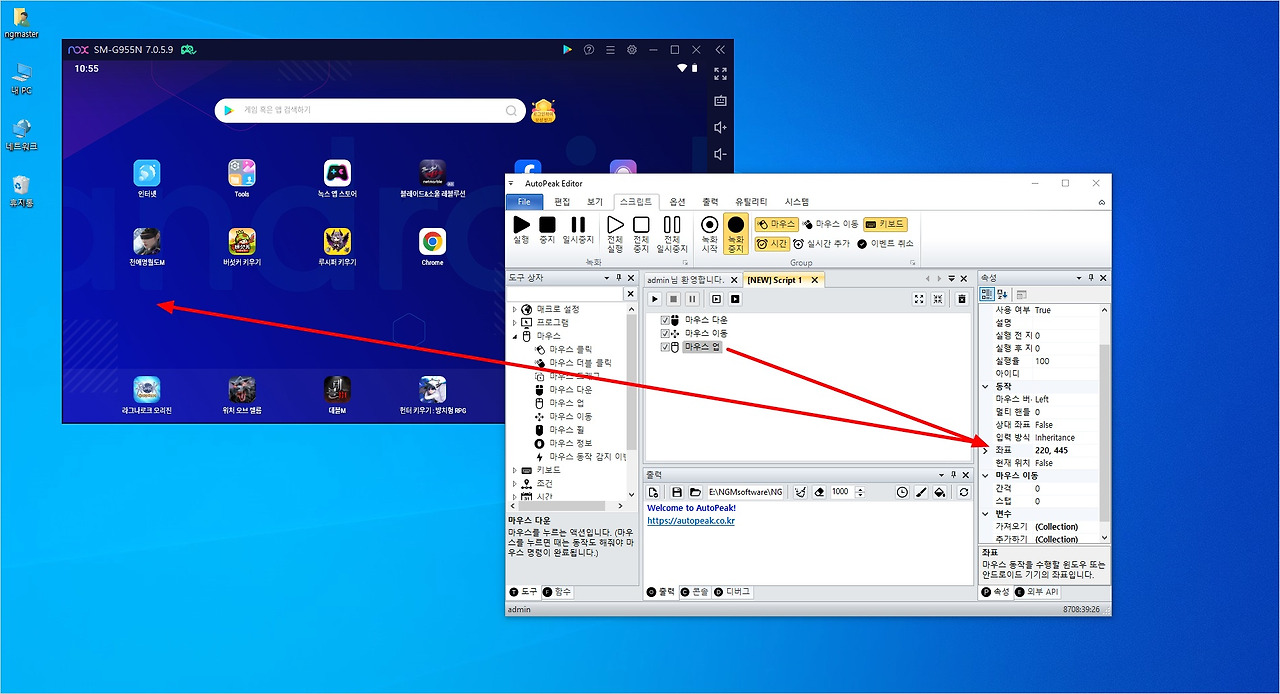
Task: Open the 유틸리티 ribbon tab
Action: (x=752, y=202)
